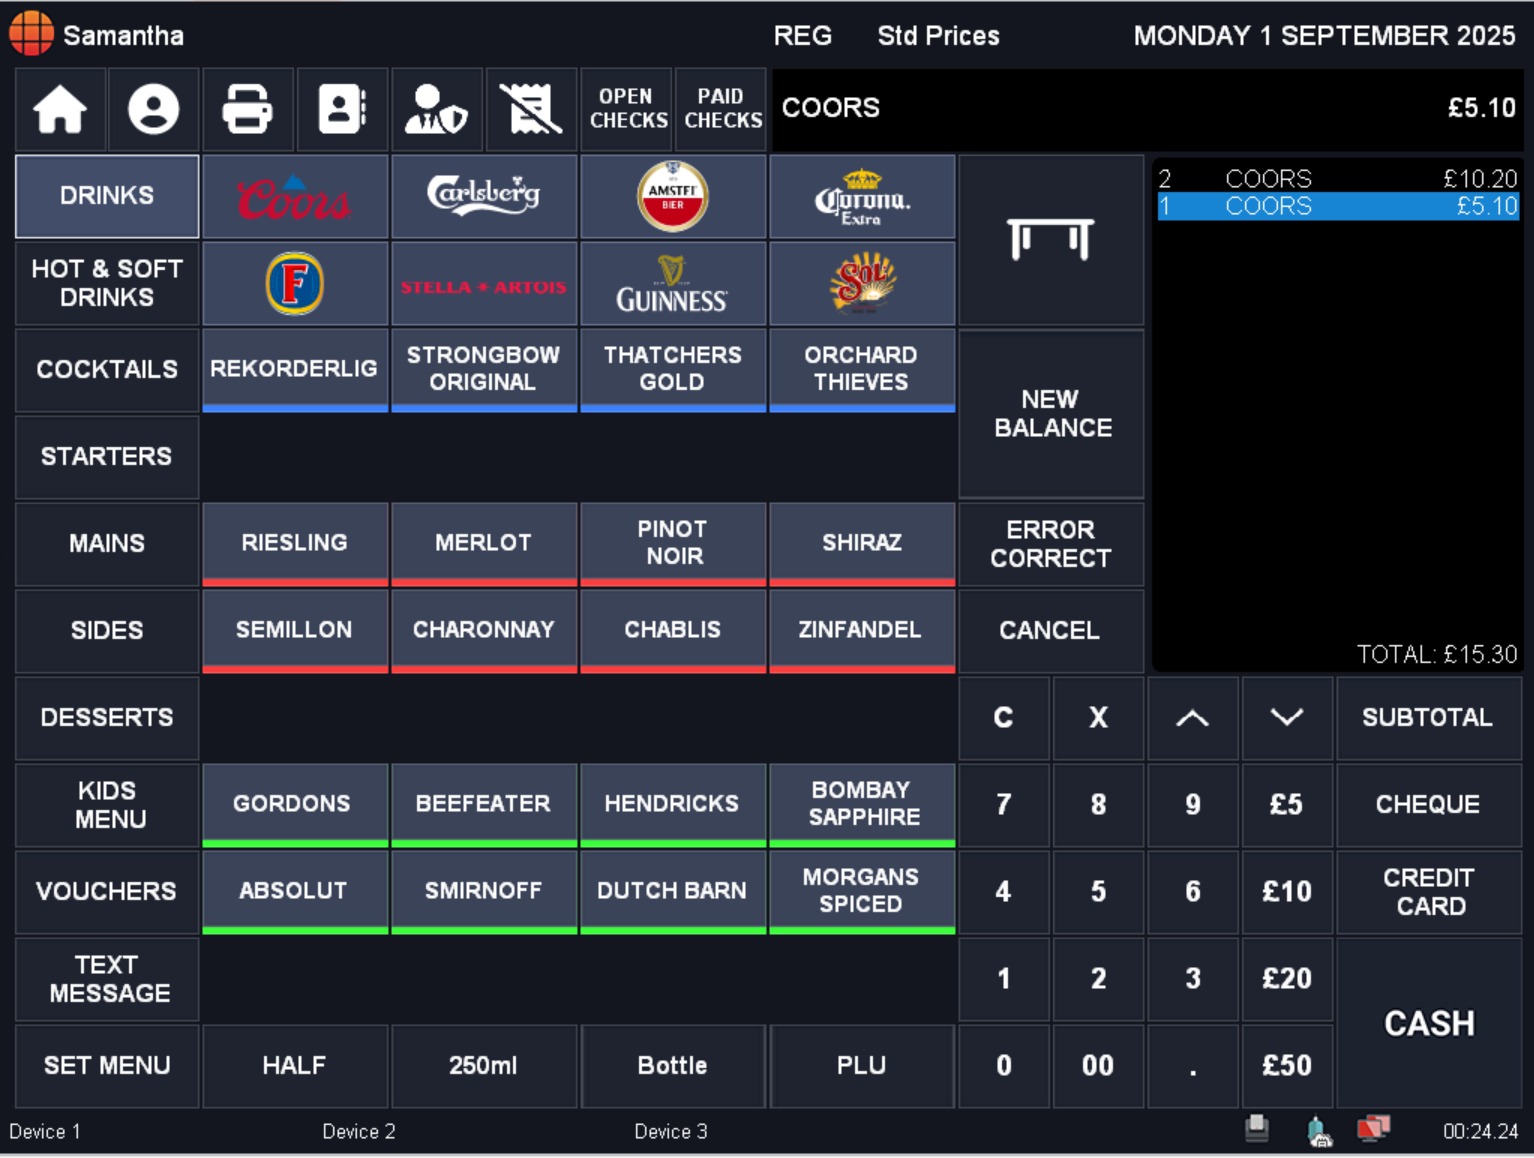Screen dimensions: 1534x1158
Task: Click the manager shield icon
Action: [x=436, y=109]
